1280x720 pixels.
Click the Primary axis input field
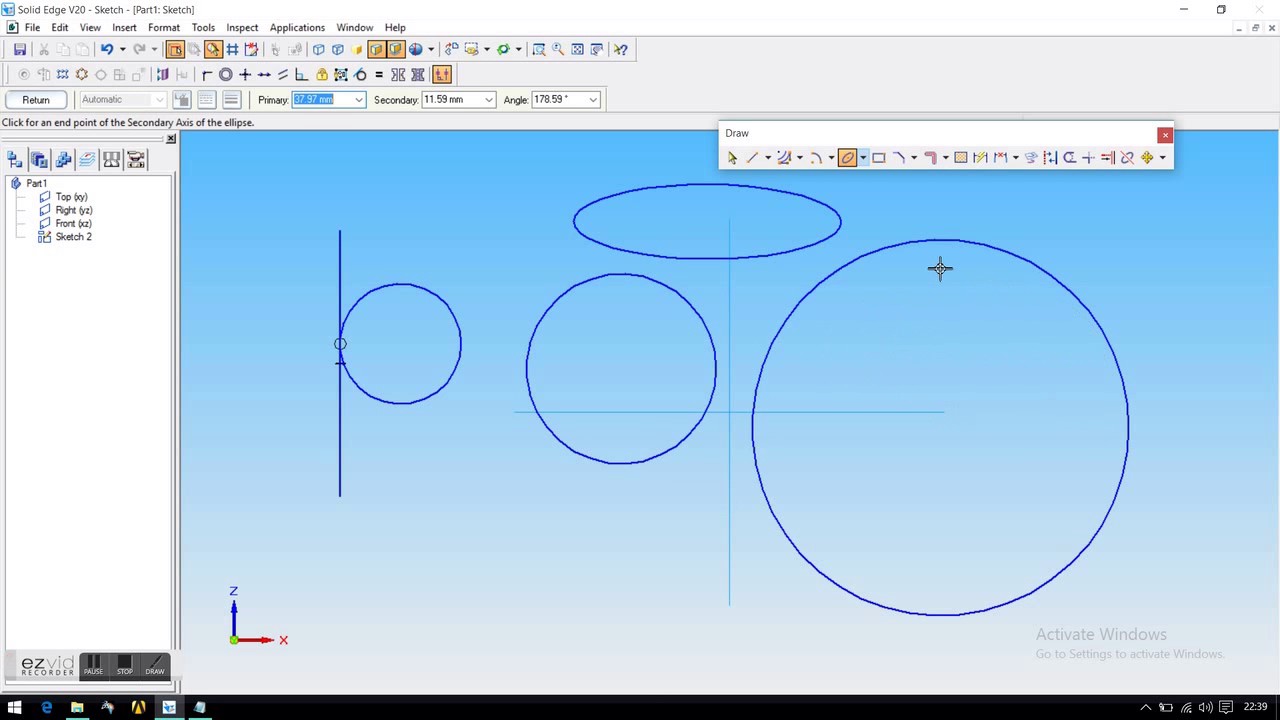(322, 99)
